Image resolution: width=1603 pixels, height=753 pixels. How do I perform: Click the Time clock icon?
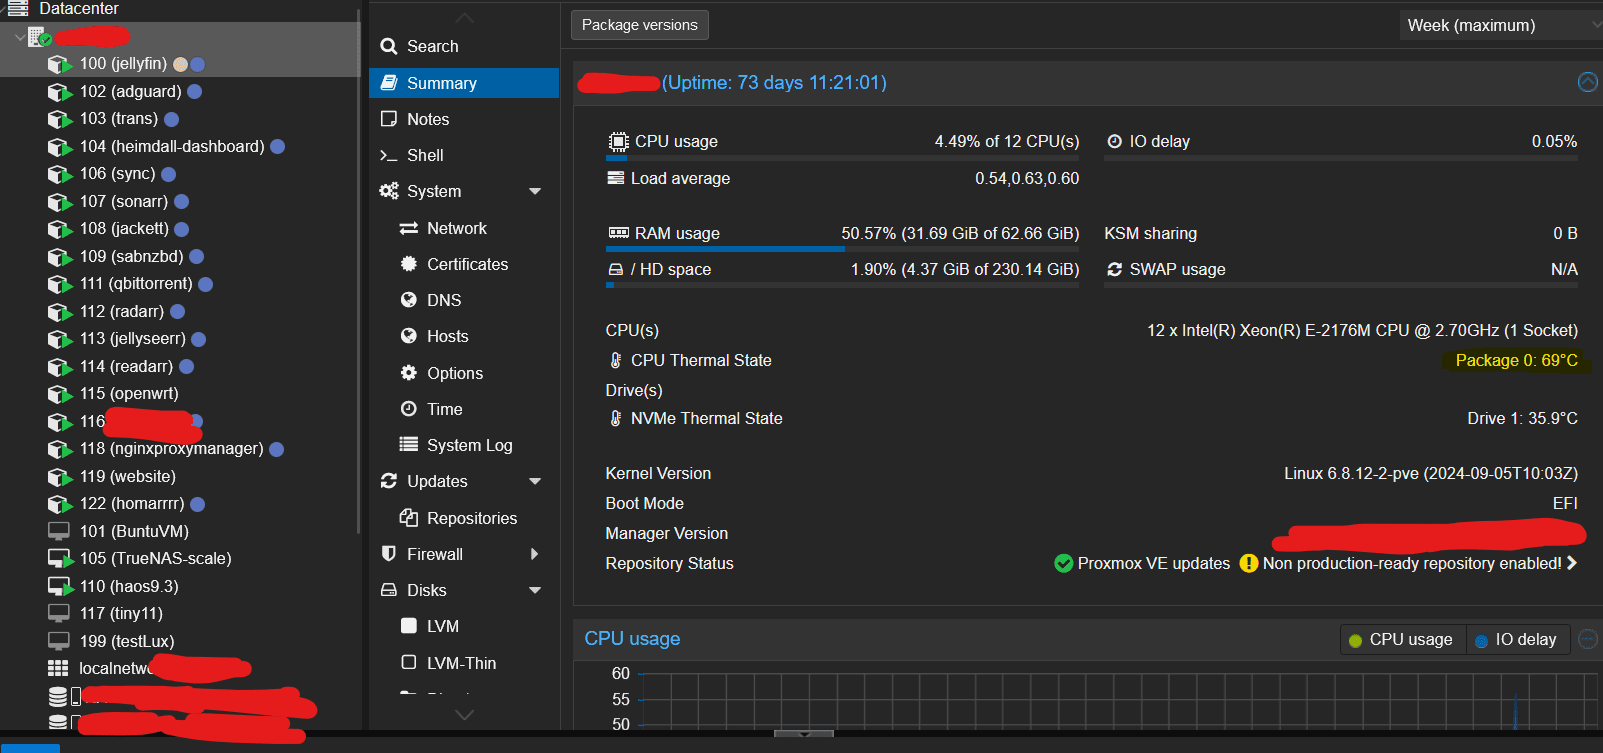(408, 409)
